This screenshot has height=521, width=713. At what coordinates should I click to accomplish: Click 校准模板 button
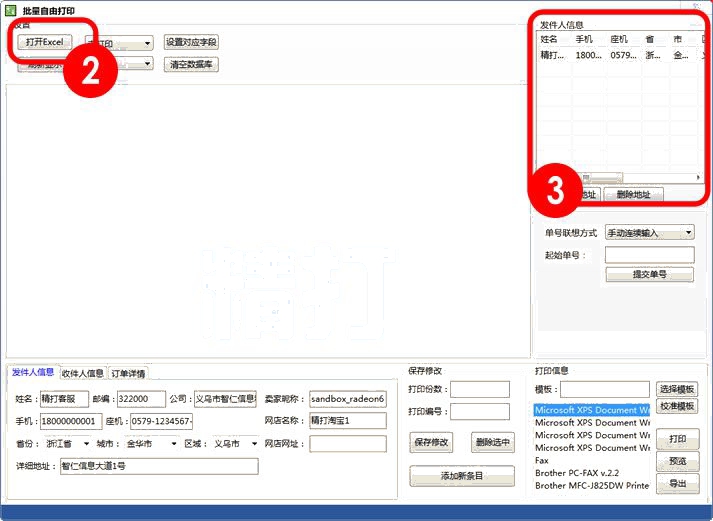[x=677, y=406]
